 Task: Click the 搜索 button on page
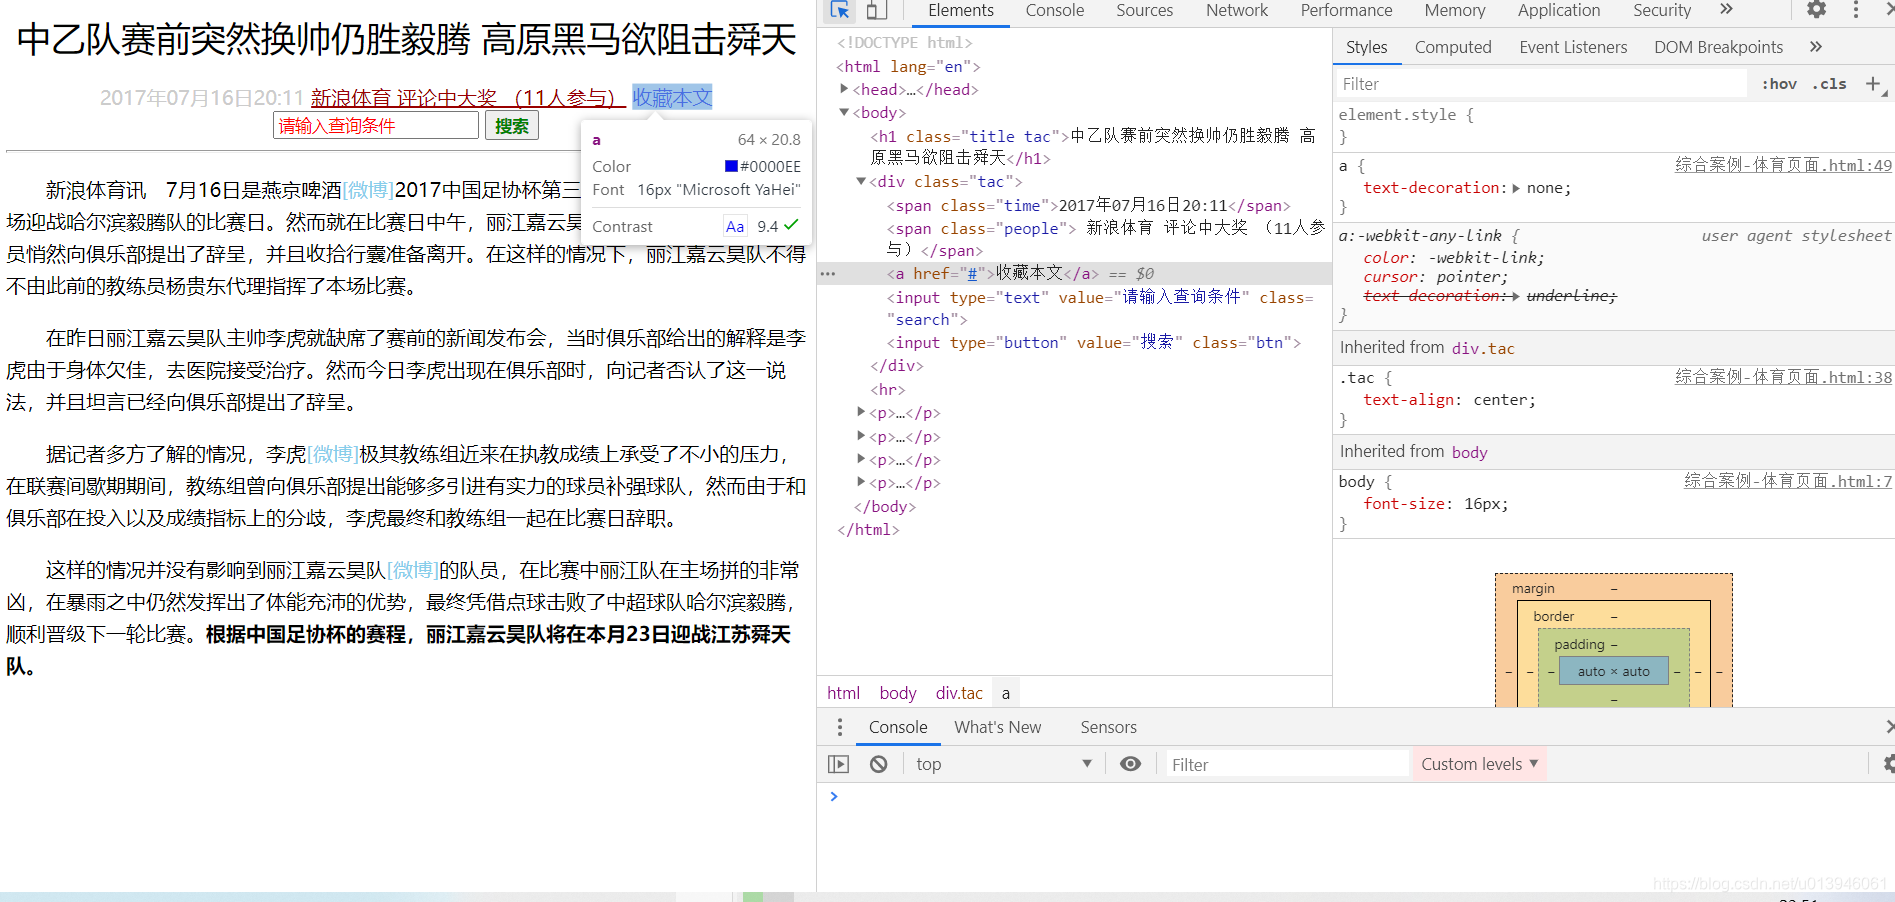click(x=511, y=126)
